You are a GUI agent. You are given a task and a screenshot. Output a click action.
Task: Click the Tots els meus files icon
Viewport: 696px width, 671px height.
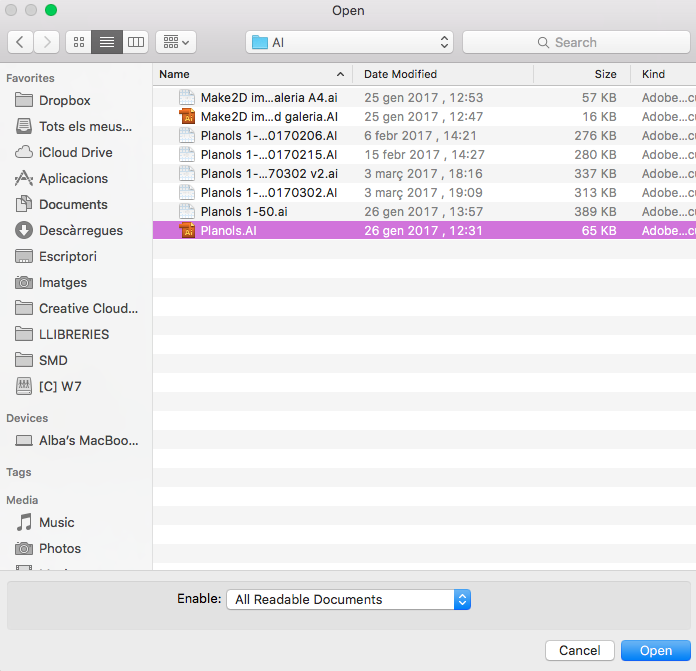pos(24,126)
